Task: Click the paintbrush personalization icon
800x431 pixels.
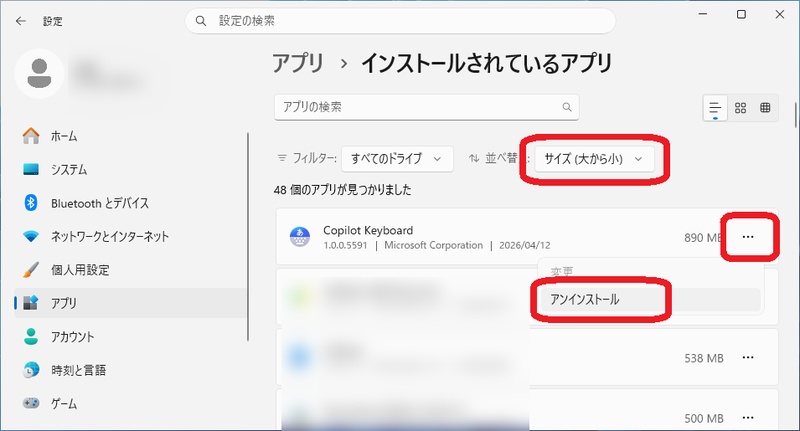Action: click(x=31, y=269)
